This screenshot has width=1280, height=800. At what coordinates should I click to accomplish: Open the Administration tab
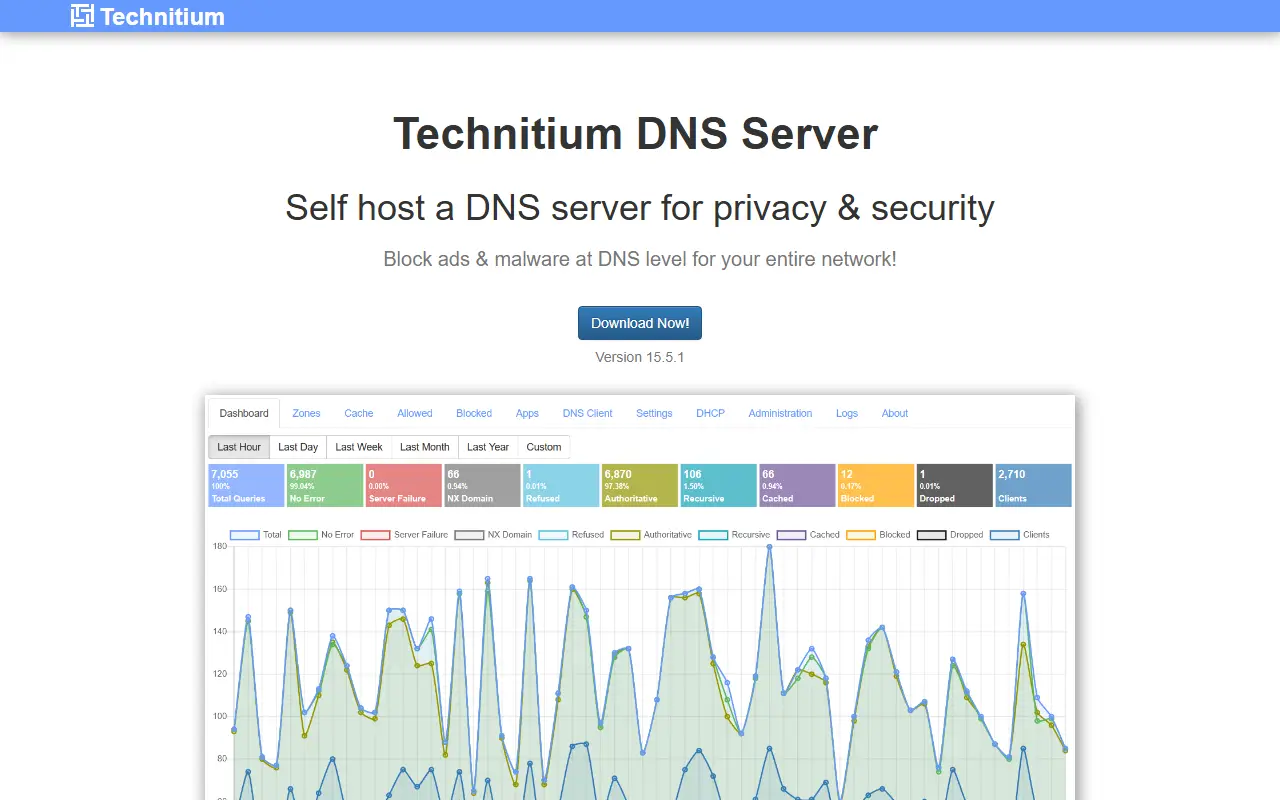[780, 413]
